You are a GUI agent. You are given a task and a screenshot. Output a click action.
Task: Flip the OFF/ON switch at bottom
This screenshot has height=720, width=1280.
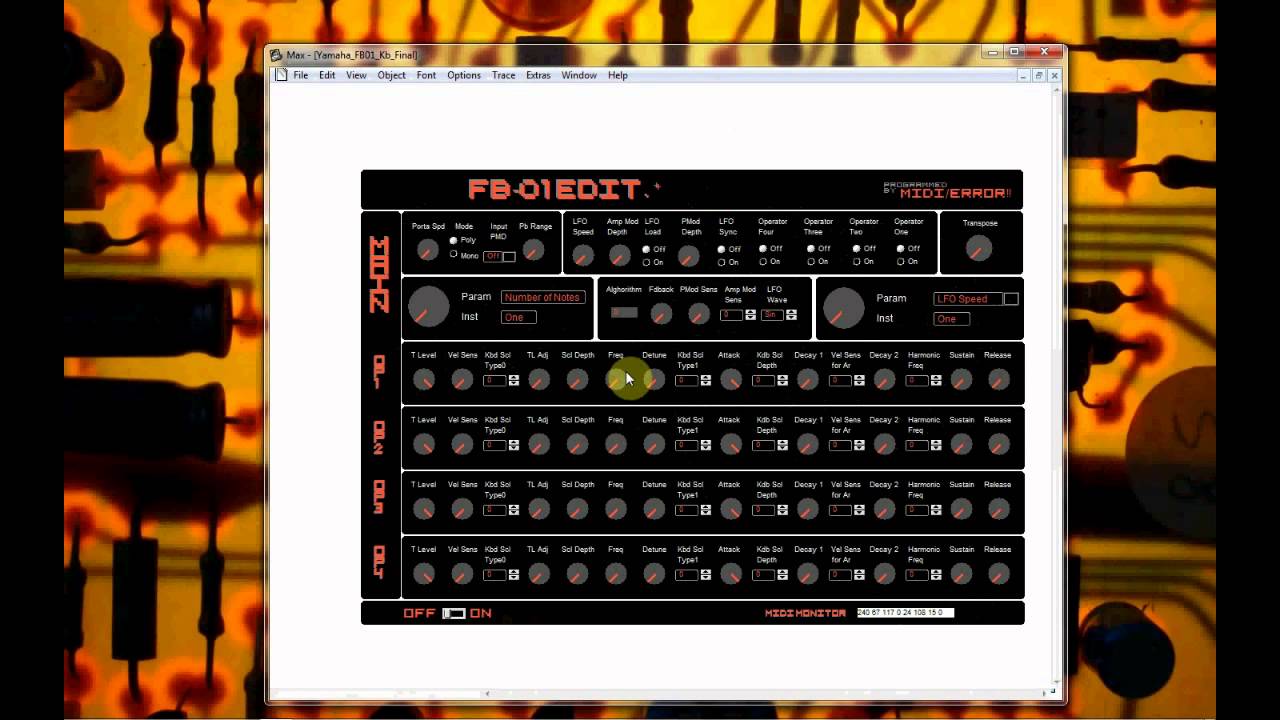[x=454, y=613]
